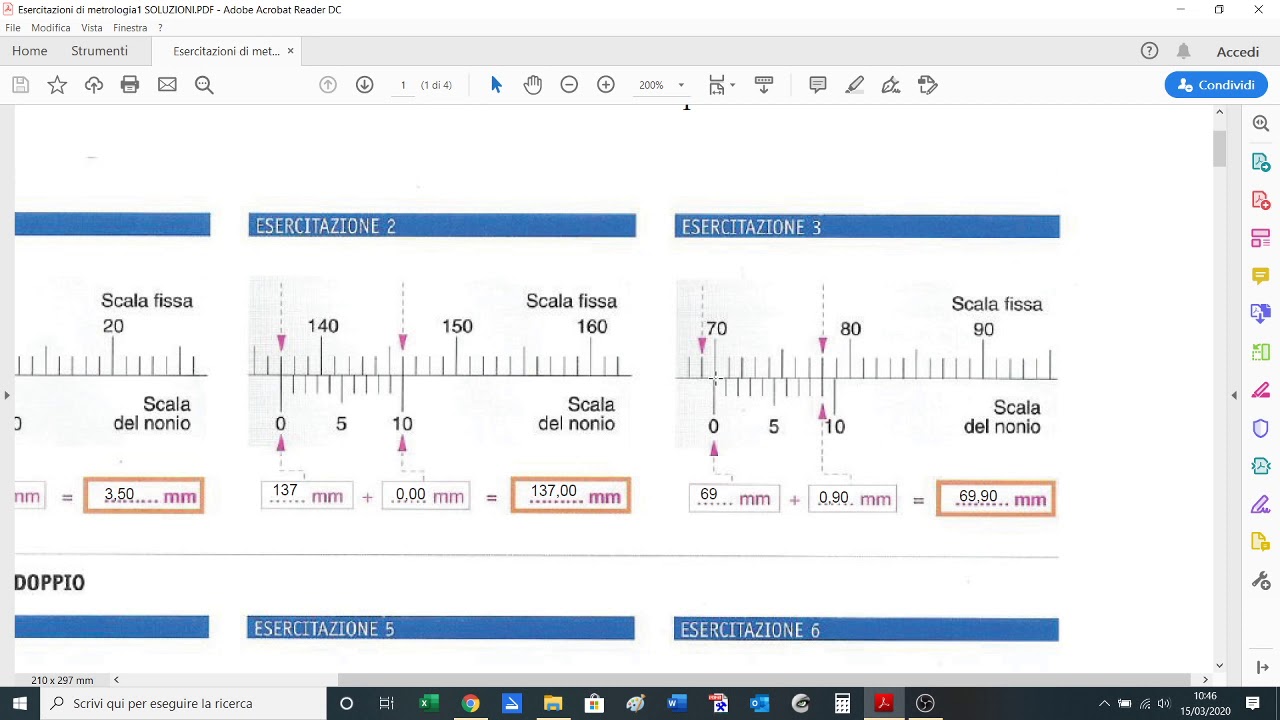Zoom out with the minus circle
Screen dimensions: 1280x720
click(x=569, y=85)
